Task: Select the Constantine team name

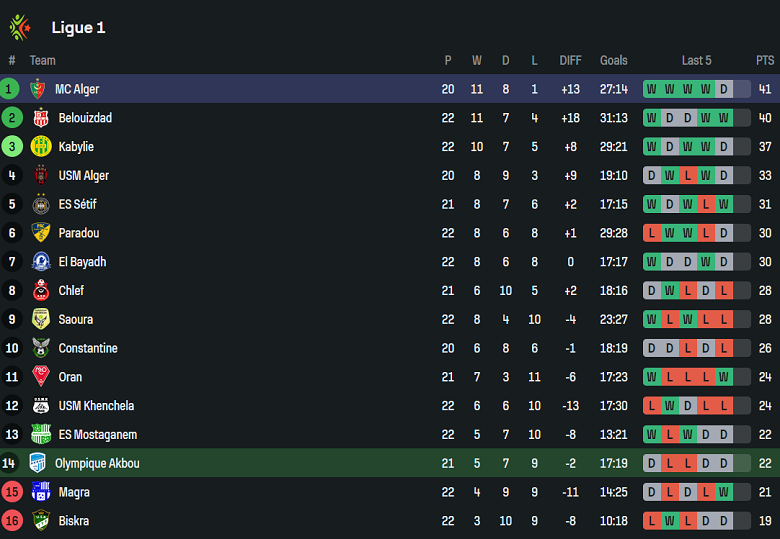Action: 88,348
